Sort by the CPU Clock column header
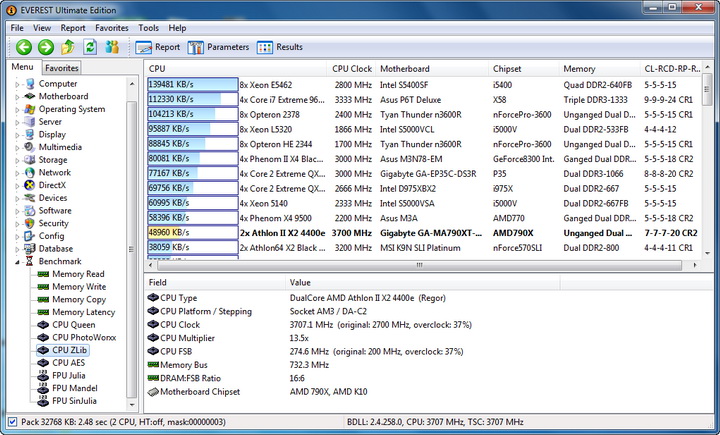The height and width of the screenshot is (435, 720). click(351, 68)
